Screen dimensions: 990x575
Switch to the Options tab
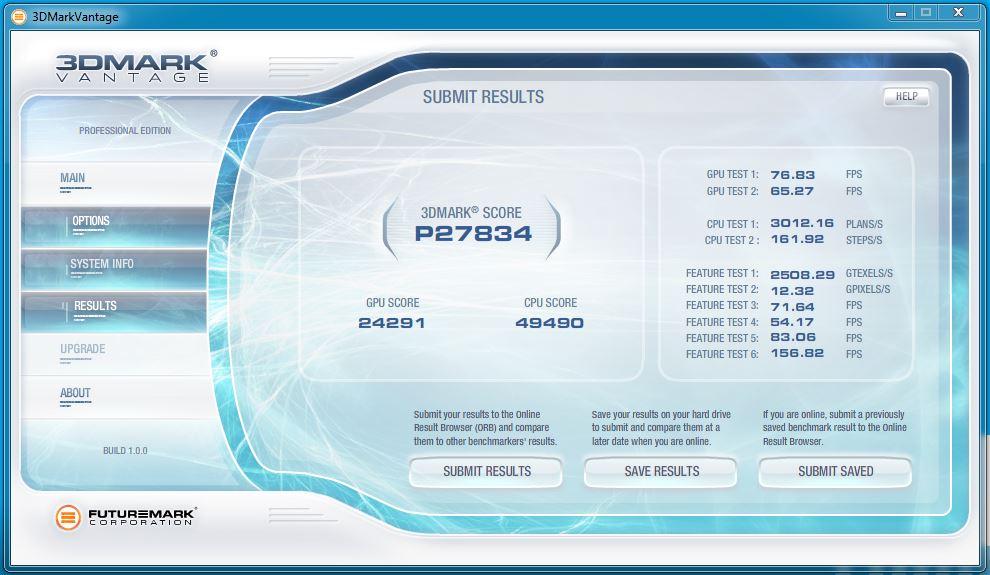tap(114, 226)
